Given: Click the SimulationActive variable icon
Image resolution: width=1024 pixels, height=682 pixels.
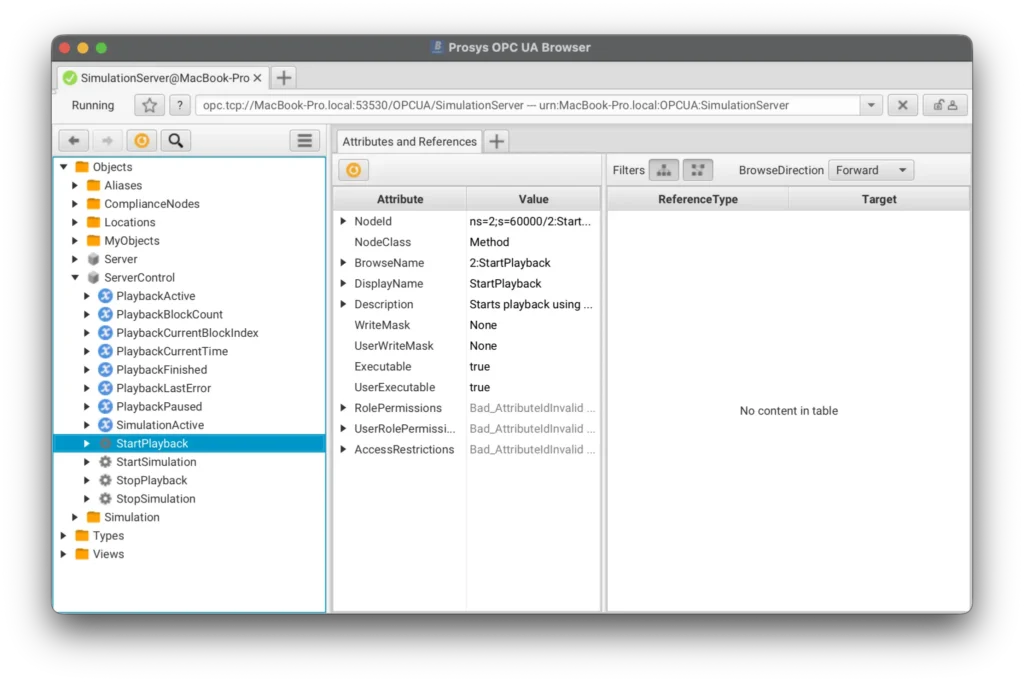Looking at the screenshot, I should (105, 425).
